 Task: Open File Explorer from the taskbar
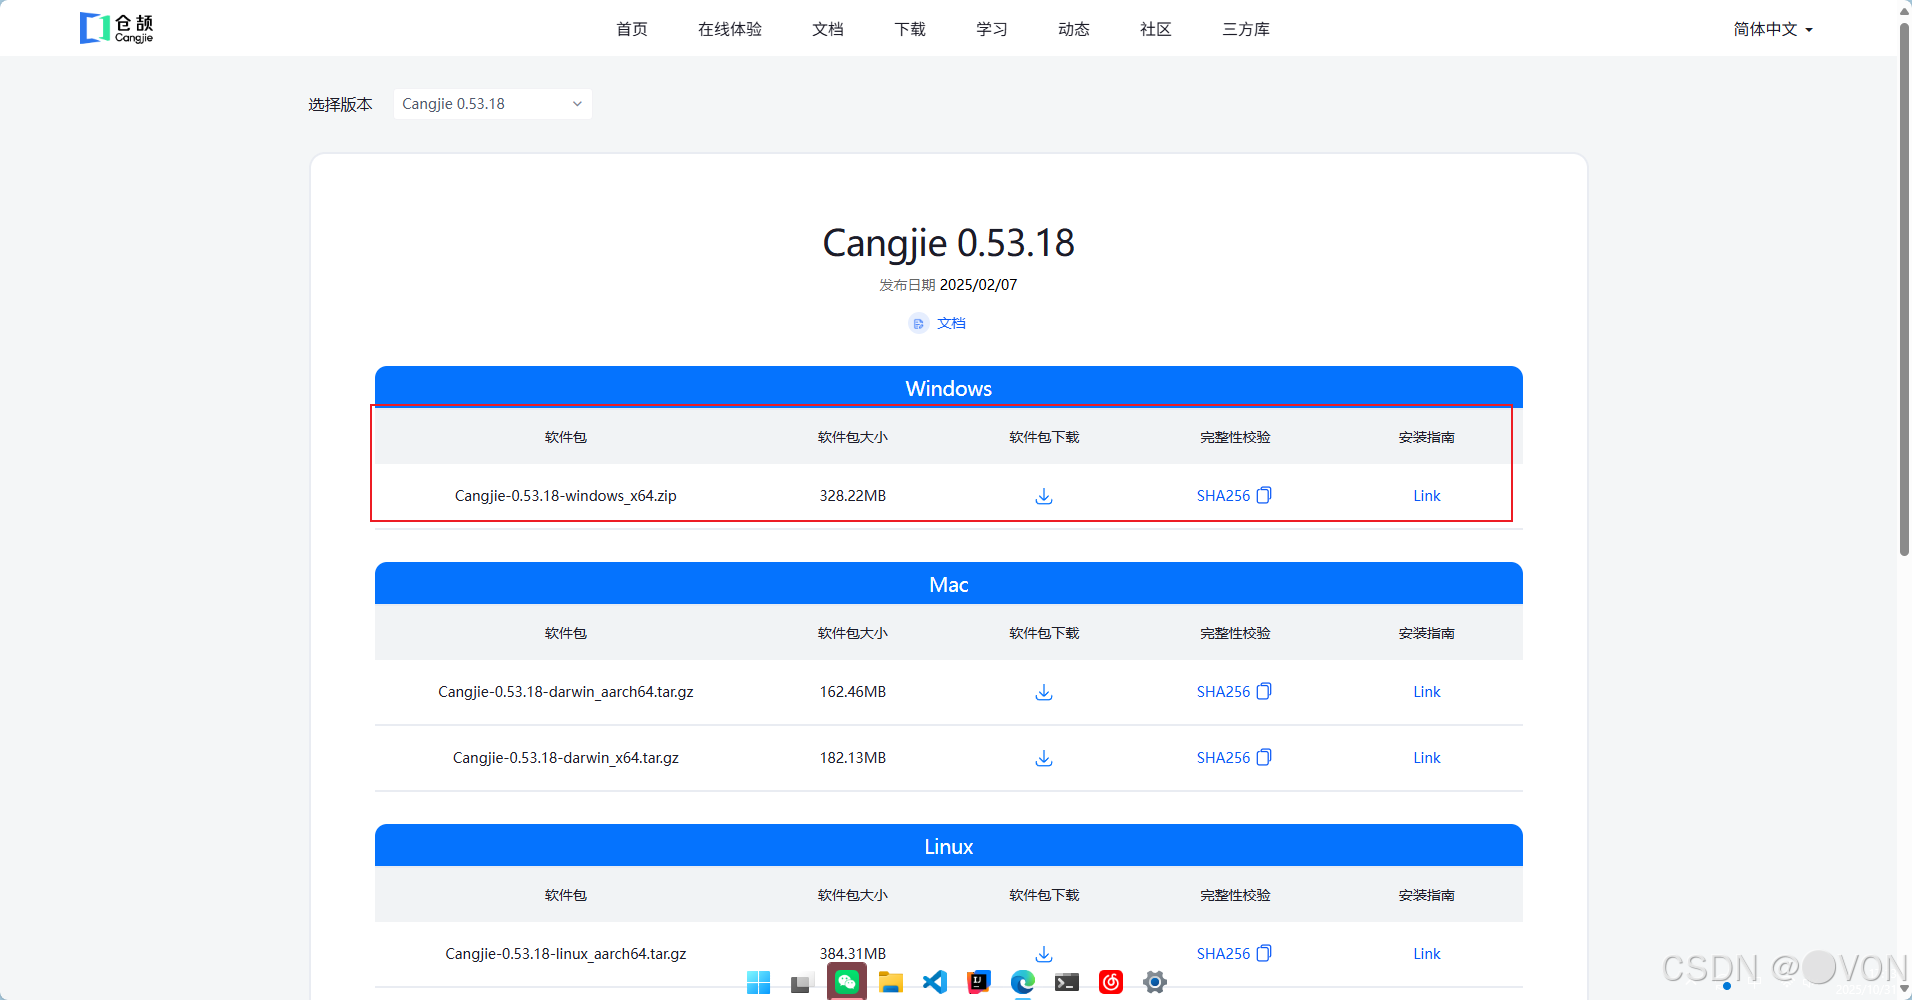890,982
